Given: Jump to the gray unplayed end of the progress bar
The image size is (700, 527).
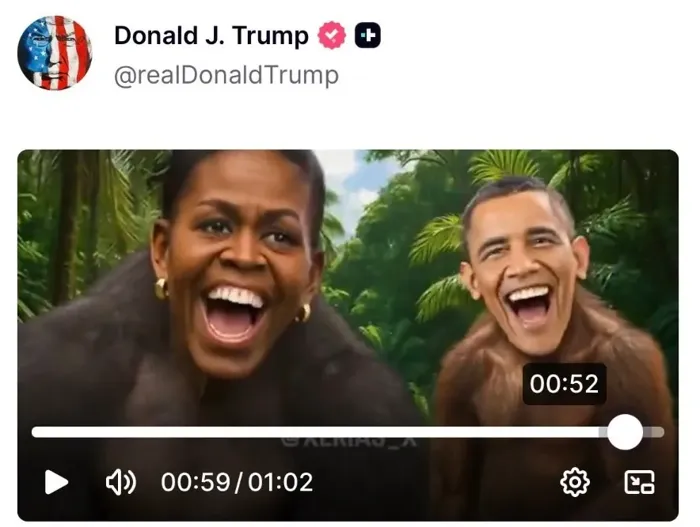Looking at the screenshot, I should point(654,432).
